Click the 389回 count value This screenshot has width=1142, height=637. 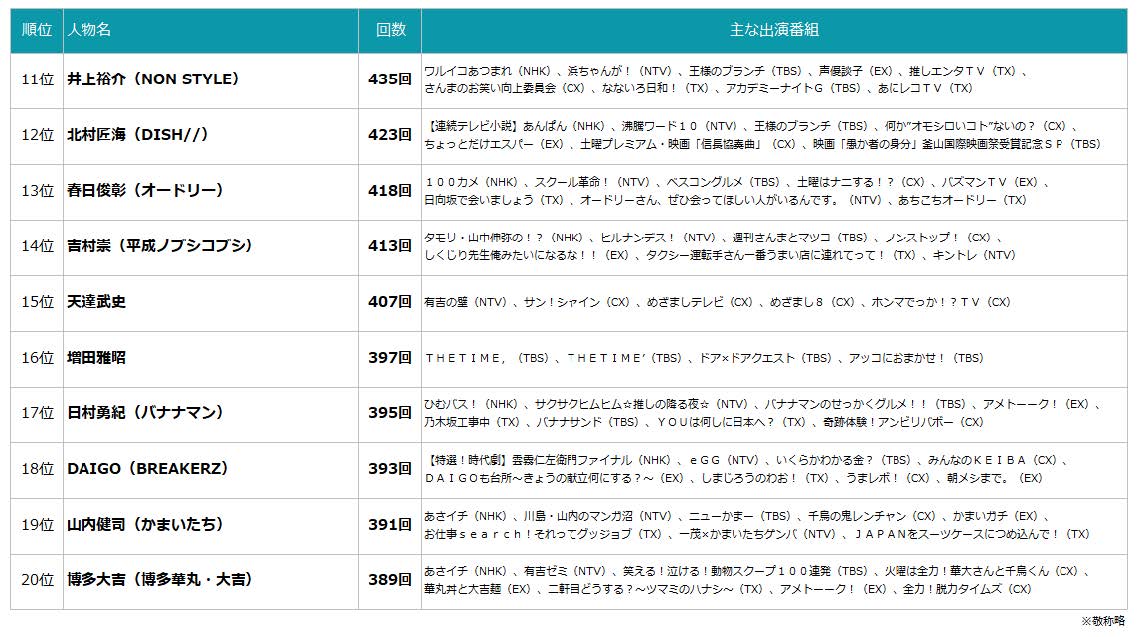390,580
